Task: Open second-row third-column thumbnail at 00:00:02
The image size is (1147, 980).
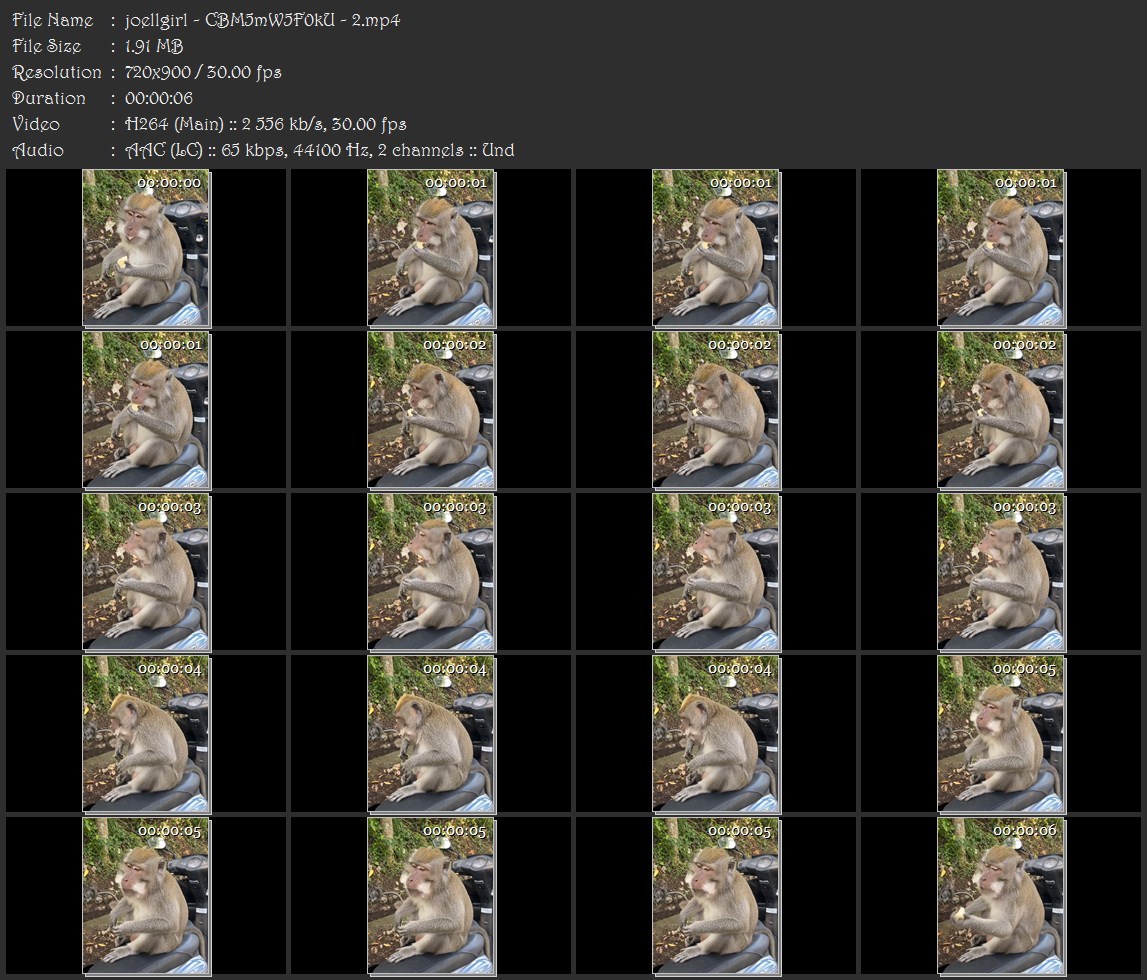Action: pyautogui.click(x=716, y=410)
